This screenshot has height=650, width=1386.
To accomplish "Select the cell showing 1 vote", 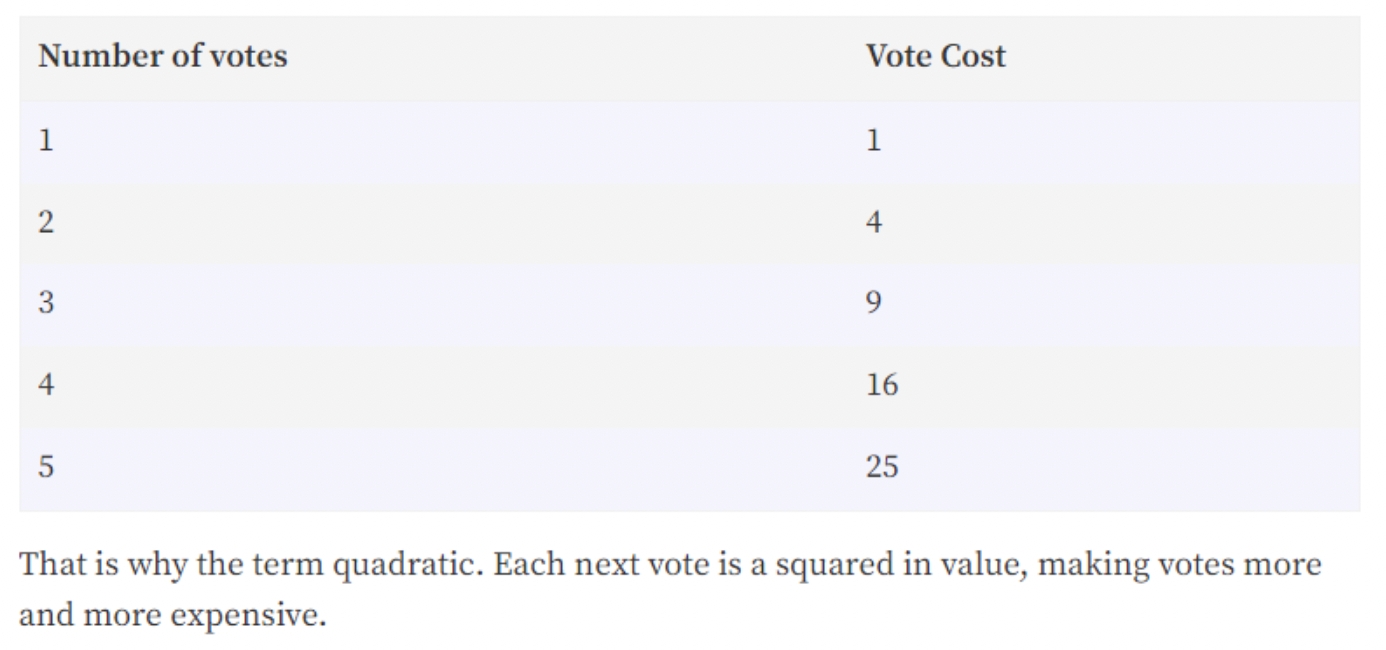I will [45, 141].
